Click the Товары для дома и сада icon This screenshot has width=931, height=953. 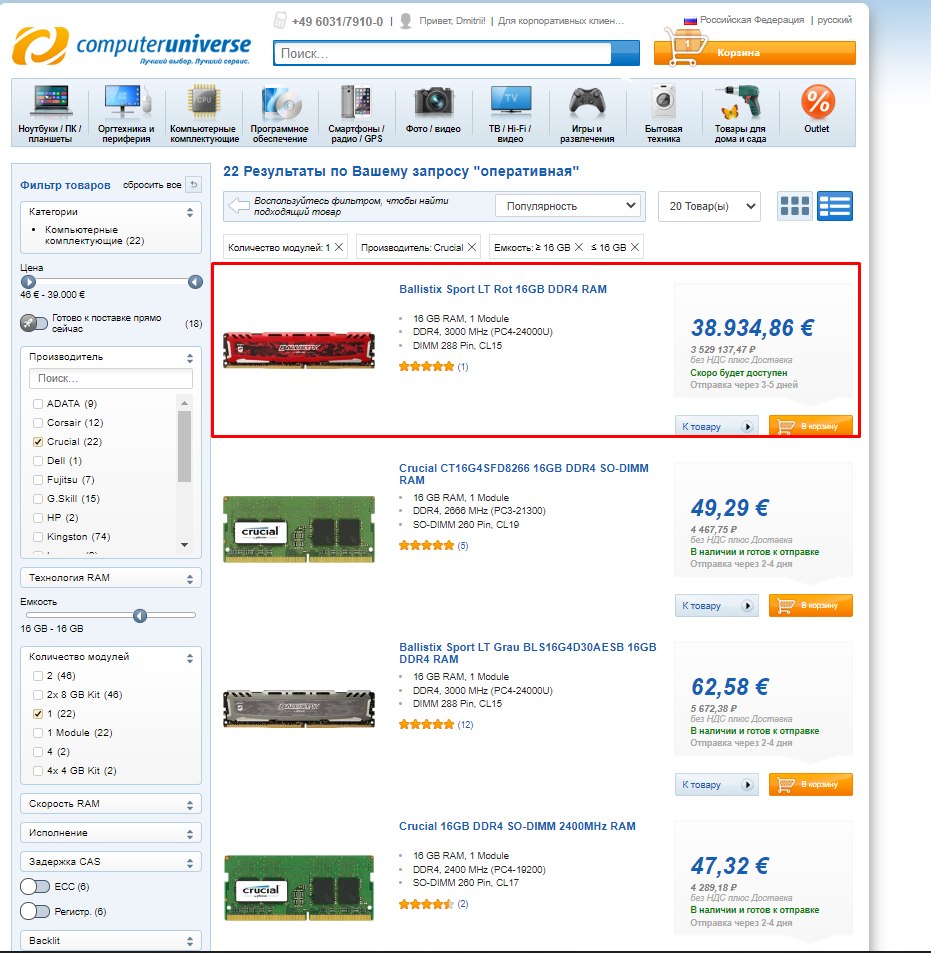[740, 101]
